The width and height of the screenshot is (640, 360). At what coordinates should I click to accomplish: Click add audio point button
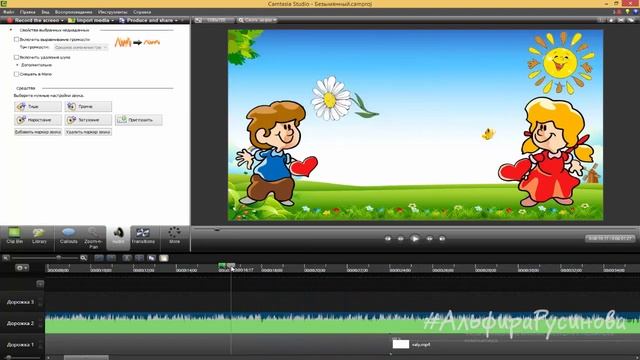pos(38,132)
